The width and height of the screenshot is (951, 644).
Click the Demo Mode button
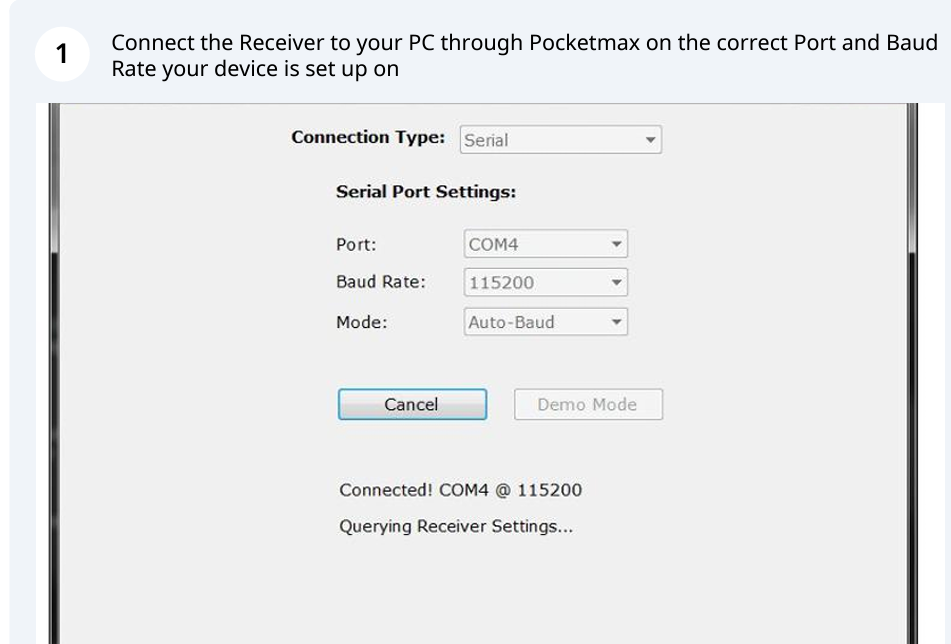(x=587, y=405)
